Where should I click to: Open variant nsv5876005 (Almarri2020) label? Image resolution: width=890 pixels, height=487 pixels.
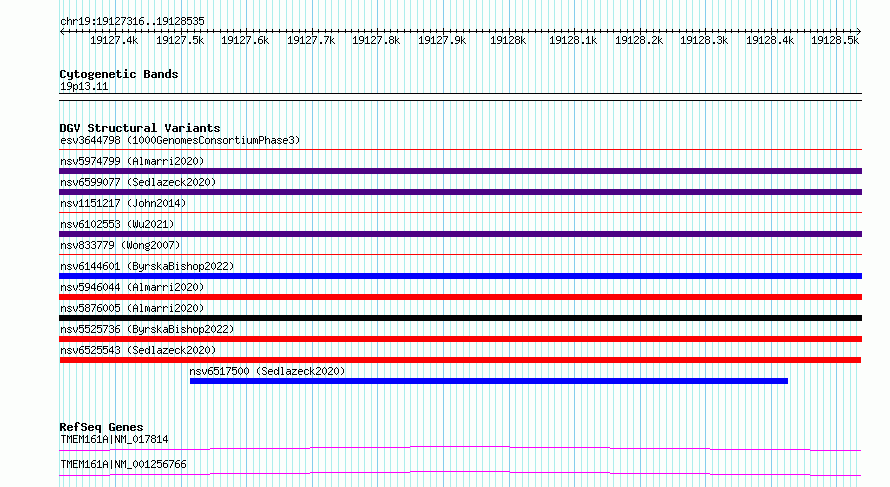point(132,308)
